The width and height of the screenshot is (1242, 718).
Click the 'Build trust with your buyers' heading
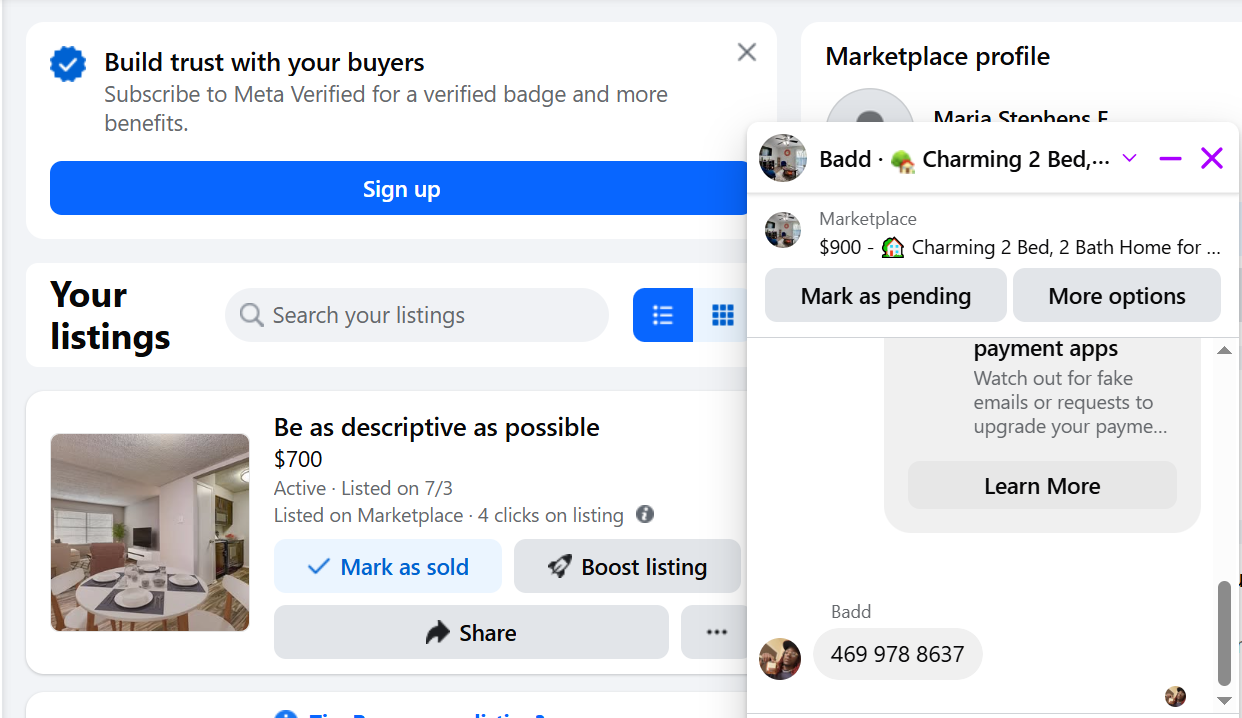click(264, 62)
